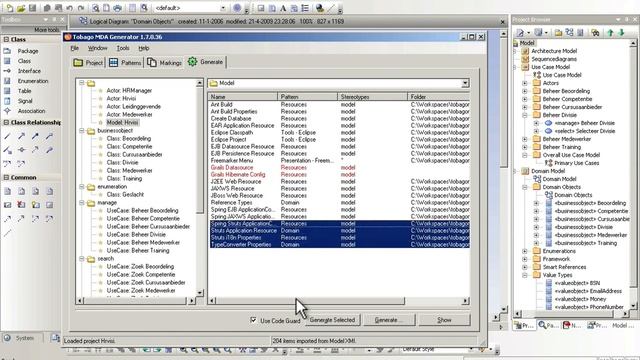This screenshot has width=640, height=360.
Task: Select the Freemarker Menu row
Action: point(339,160)
